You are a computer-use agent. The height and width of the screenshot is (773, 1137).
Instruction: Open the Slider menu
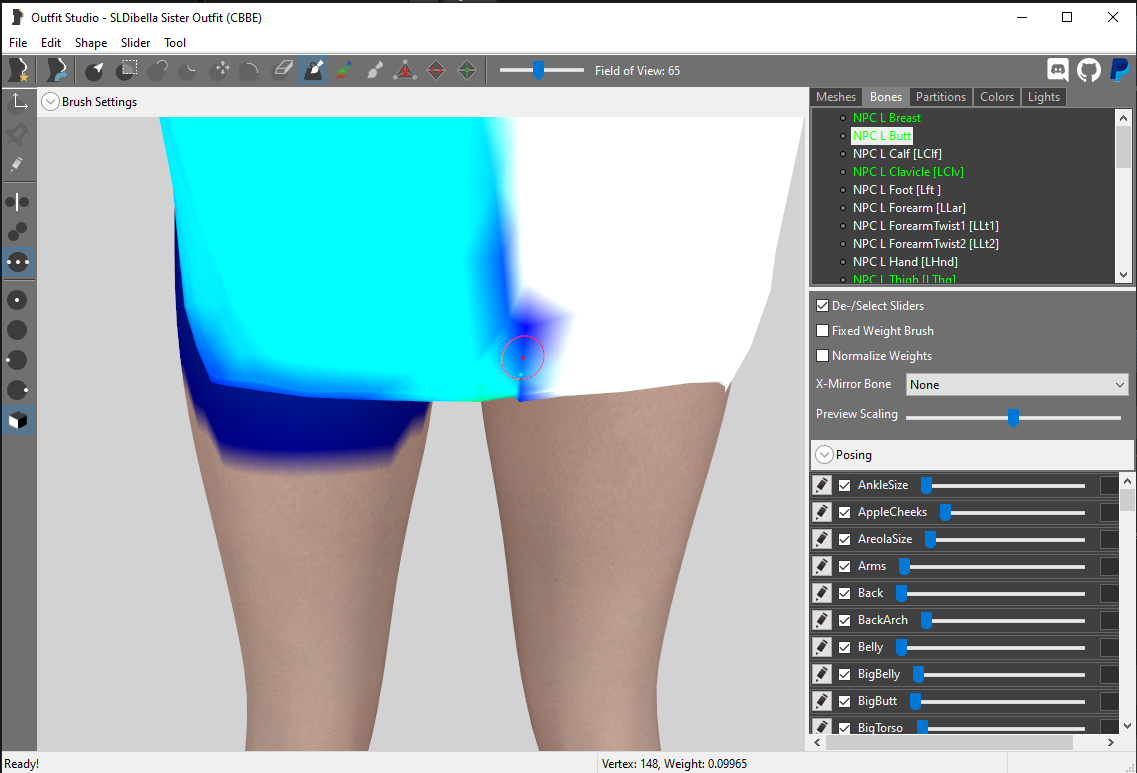click(x=136, y=43)
